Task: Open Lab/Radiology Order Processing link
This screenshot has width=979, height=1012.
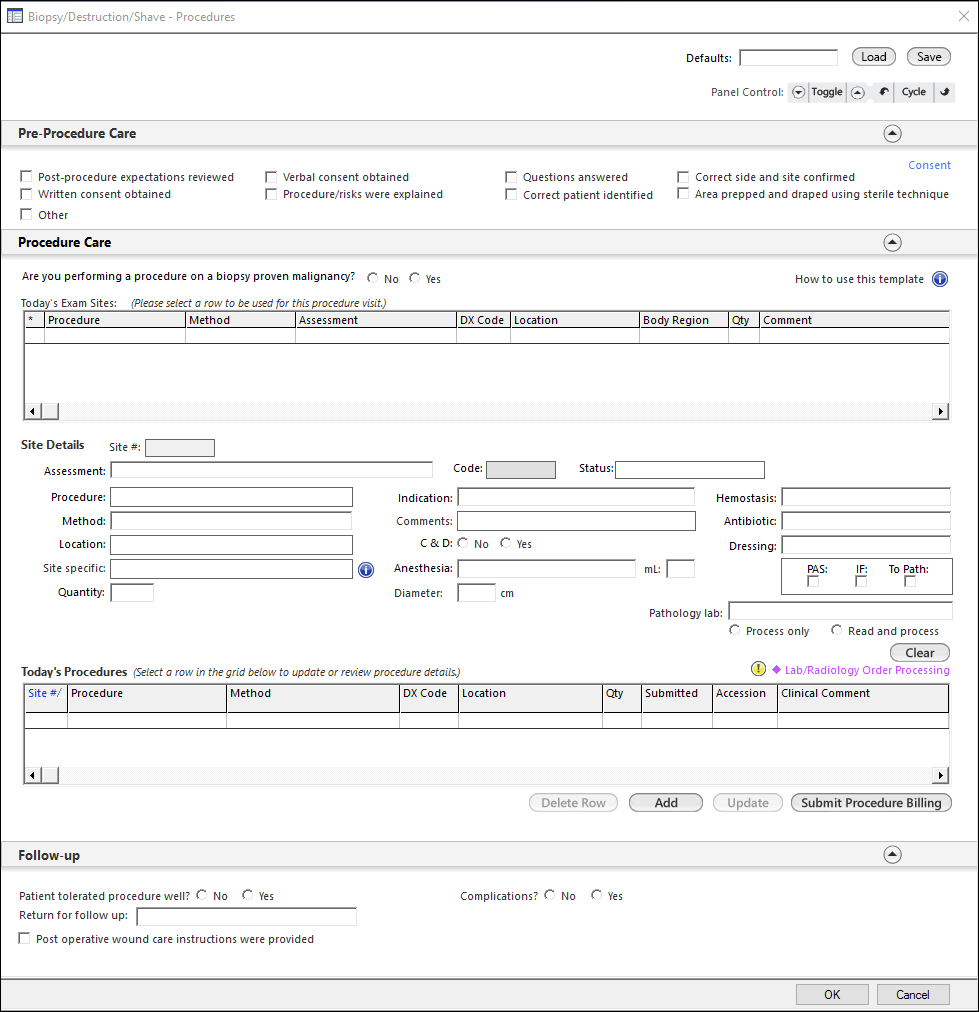Action: tap(867, 670)
